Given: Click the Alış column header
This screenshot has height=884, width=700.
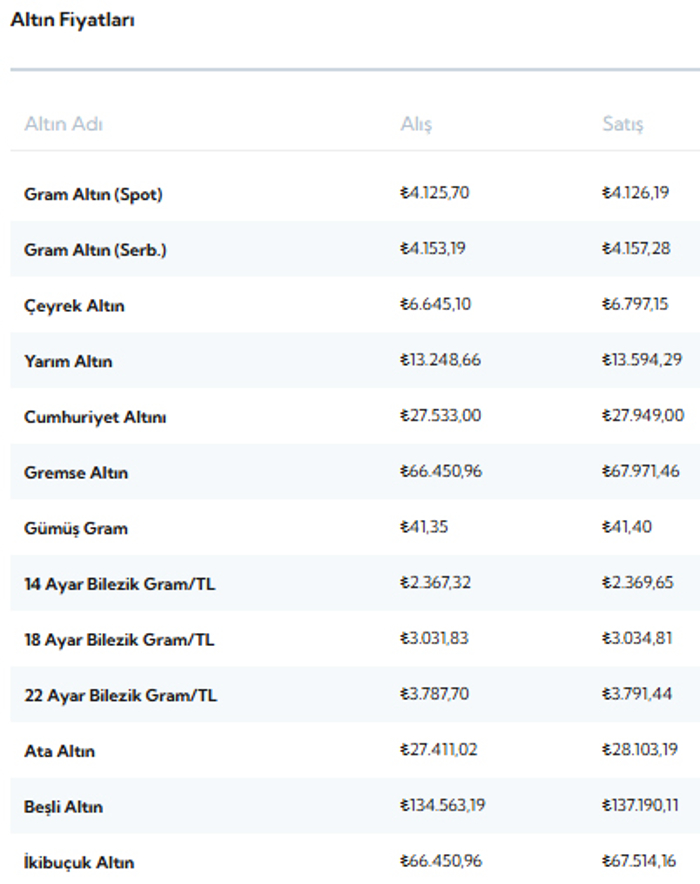Looking at the screenshot, I should pyautogui.click(x=416, y=124).
